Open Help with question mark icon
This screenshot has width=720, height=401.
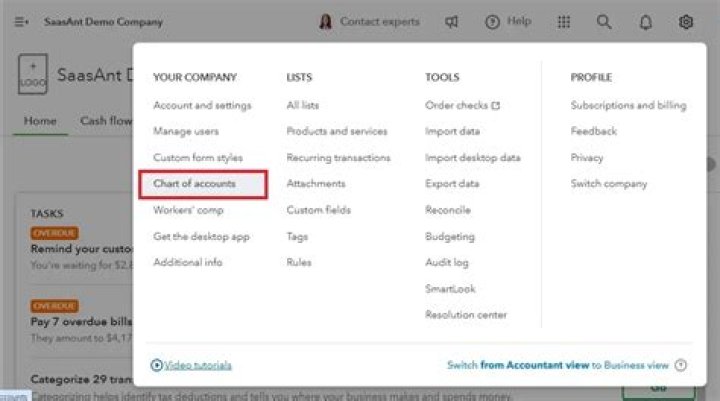click(x=508, y=21)
